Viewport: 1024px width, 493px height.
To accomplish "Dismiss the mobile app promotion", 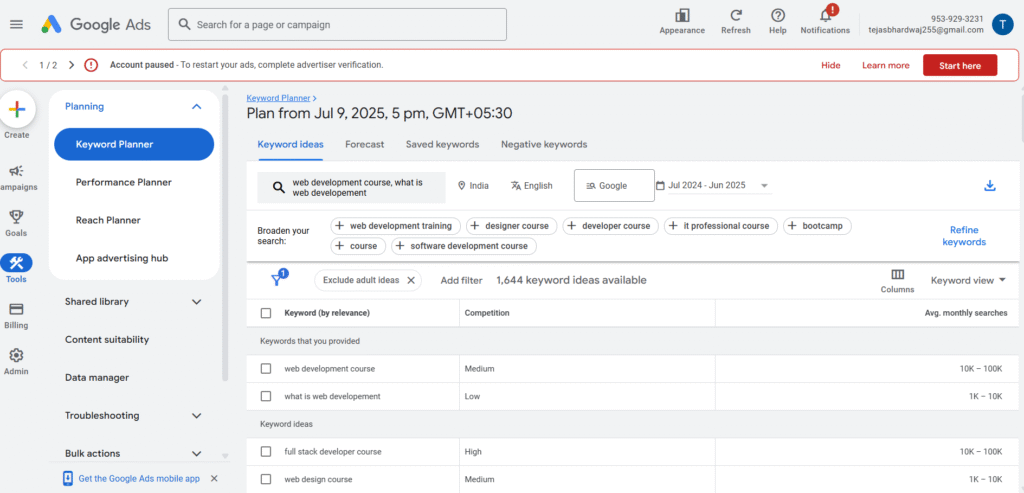I will pyautogui.click(x=214, y=479).
